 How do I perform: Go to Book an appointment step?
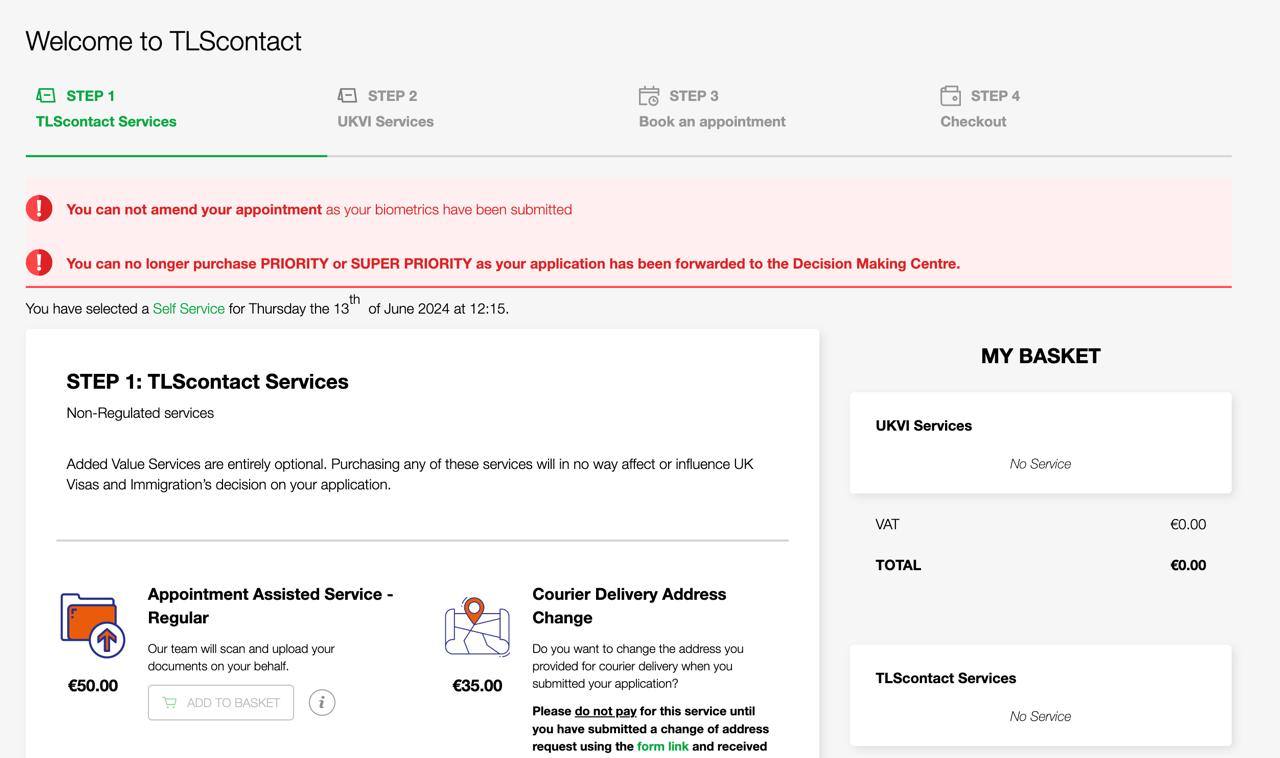click(712, 121)
